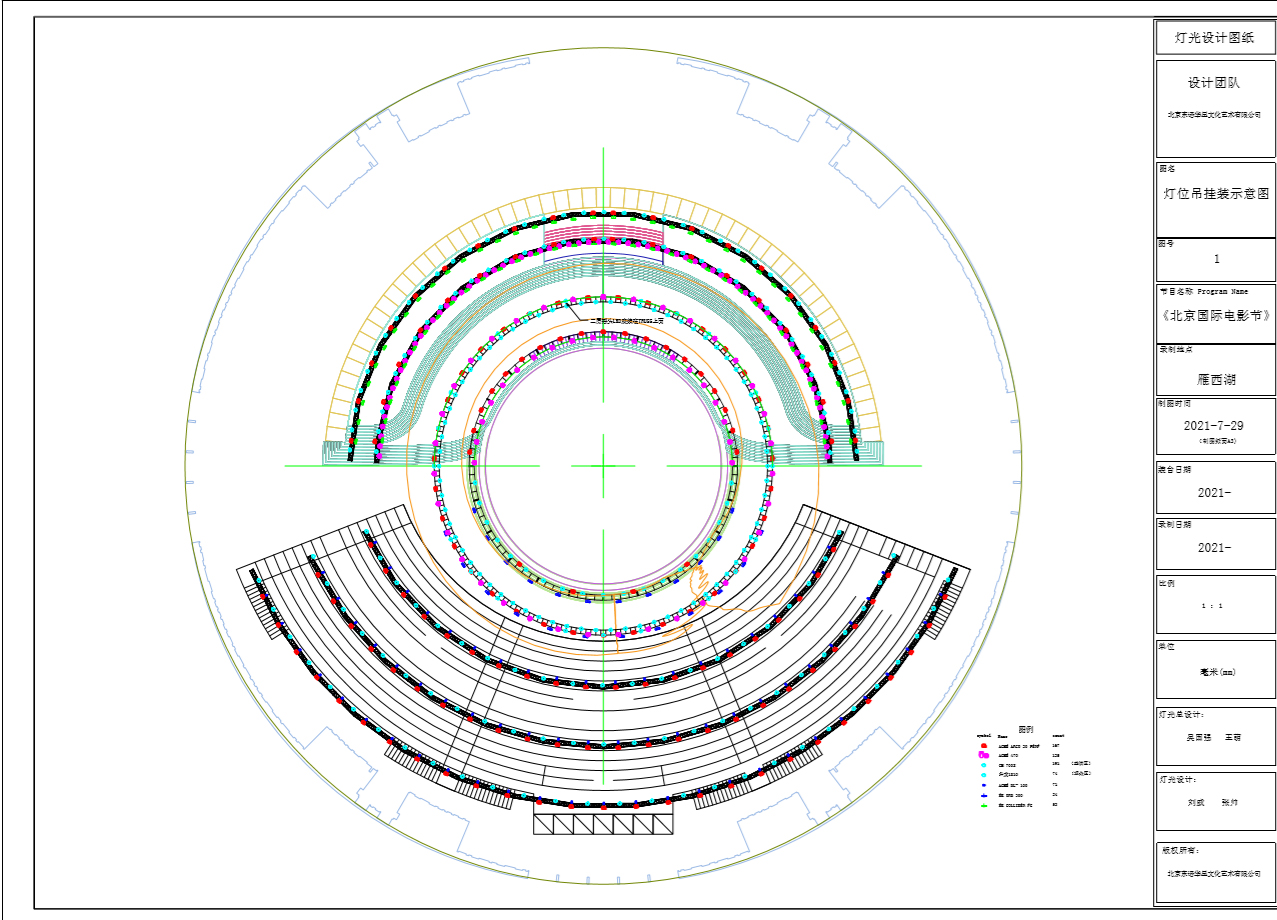Select the 灯光设计图紙 title cell
The height and width of the screenshot is (920, 1277).
coord(1215,37)
